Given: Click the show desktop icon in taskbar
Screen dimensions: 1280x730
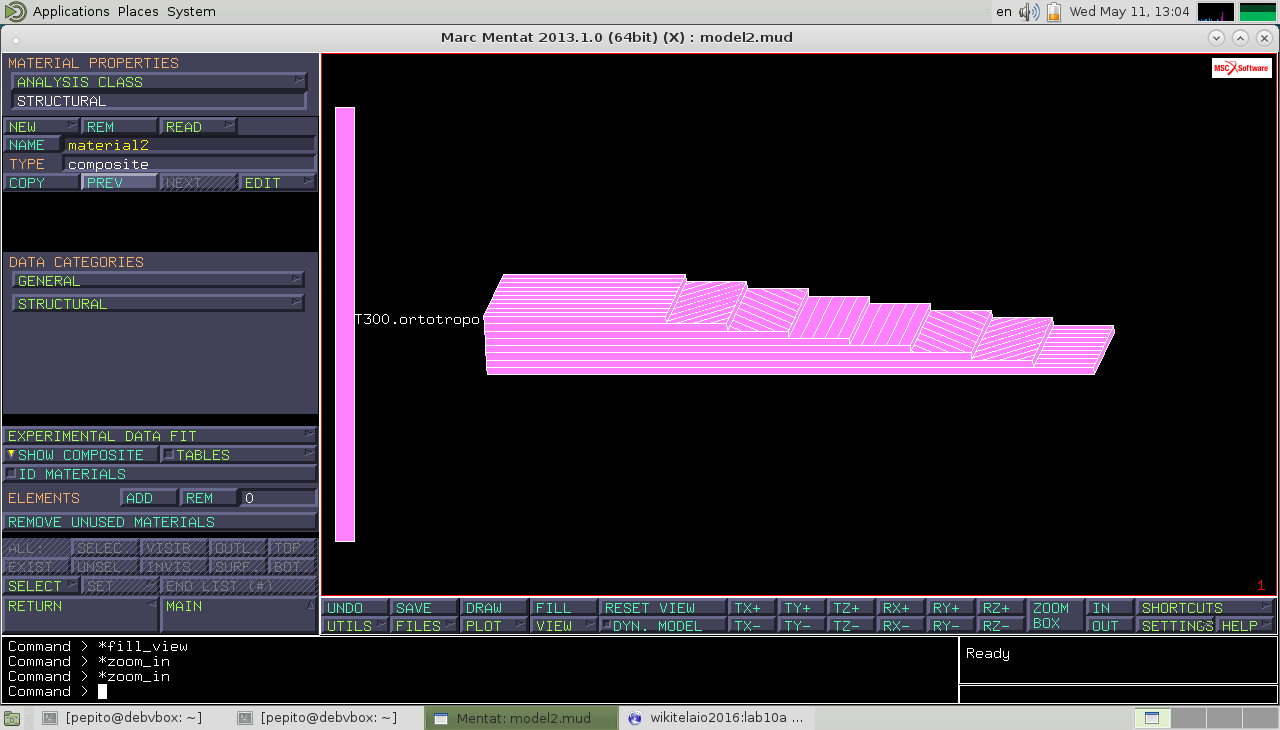Looking at the screenshot, I should pyautogui.click(x=12, y=718).
